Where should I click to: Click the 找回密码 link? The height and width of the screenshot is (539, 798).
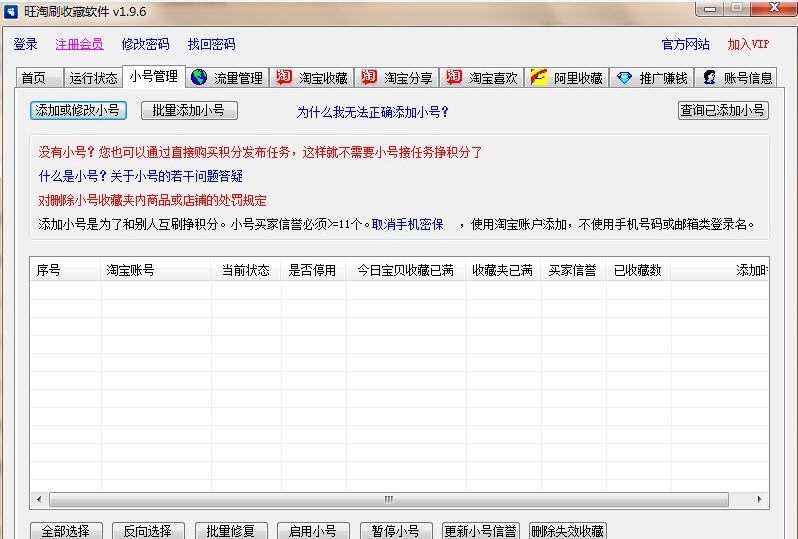click(x=212, y=44)
